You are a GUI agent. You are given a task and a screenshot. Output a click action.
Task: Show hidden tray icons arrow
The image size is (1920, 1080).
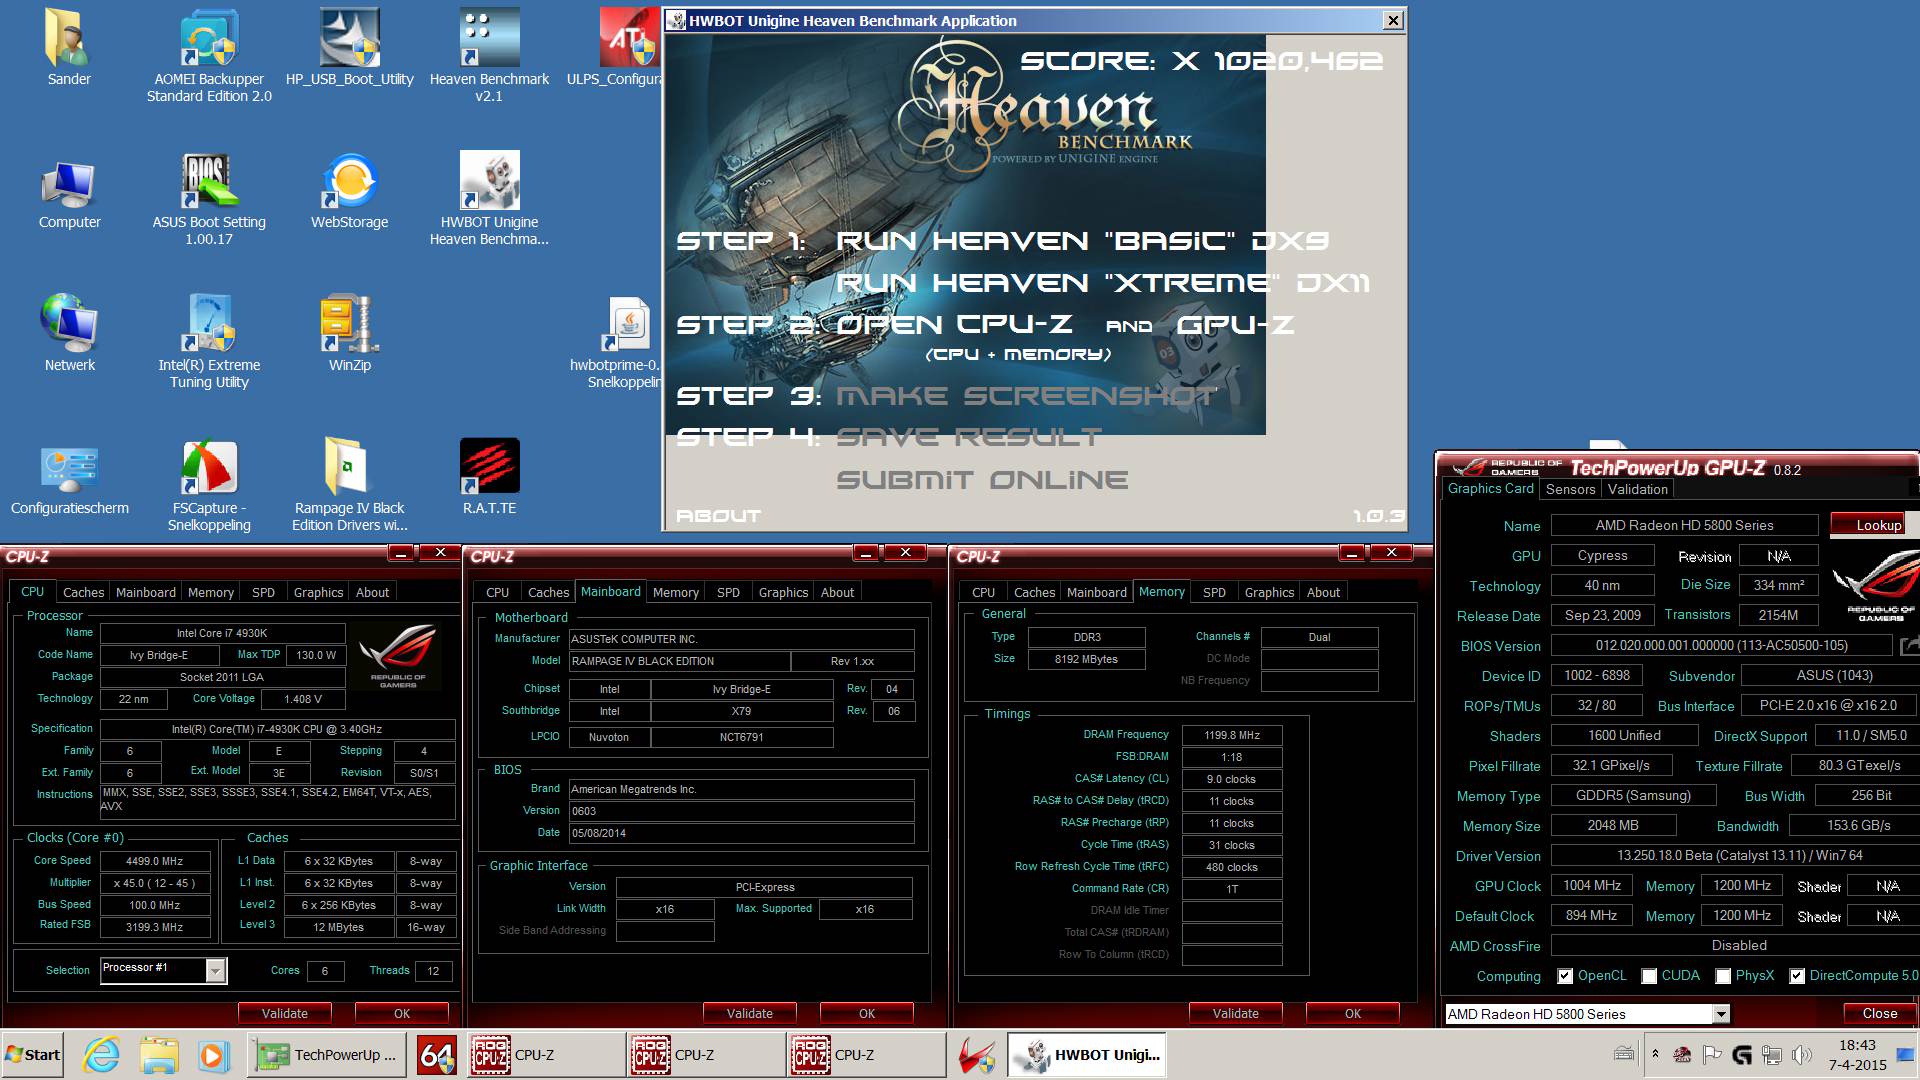coord(1655,1054)
